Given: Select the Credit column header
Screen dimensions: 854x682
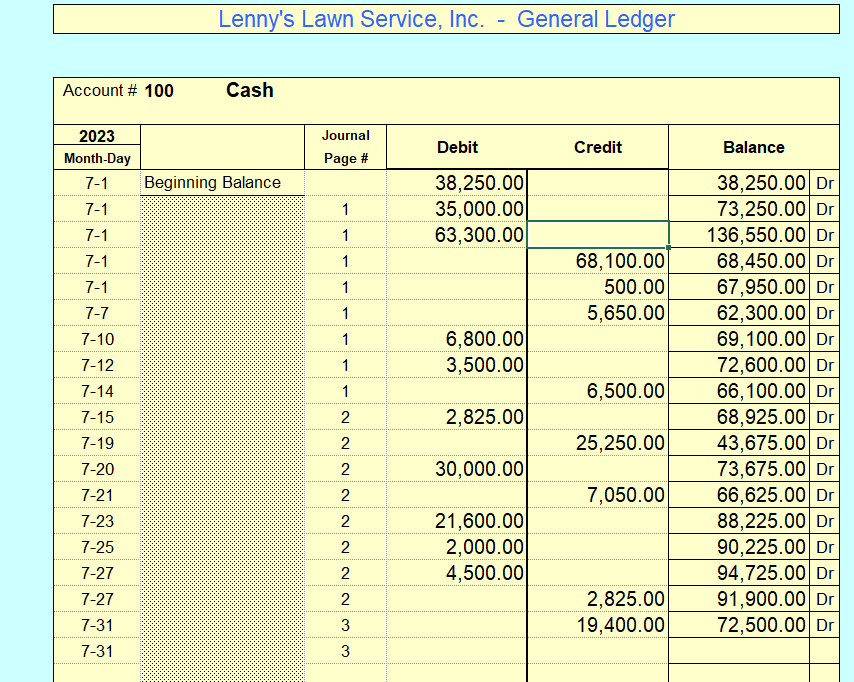Looking at the screenshot, I should coord(597,147).
